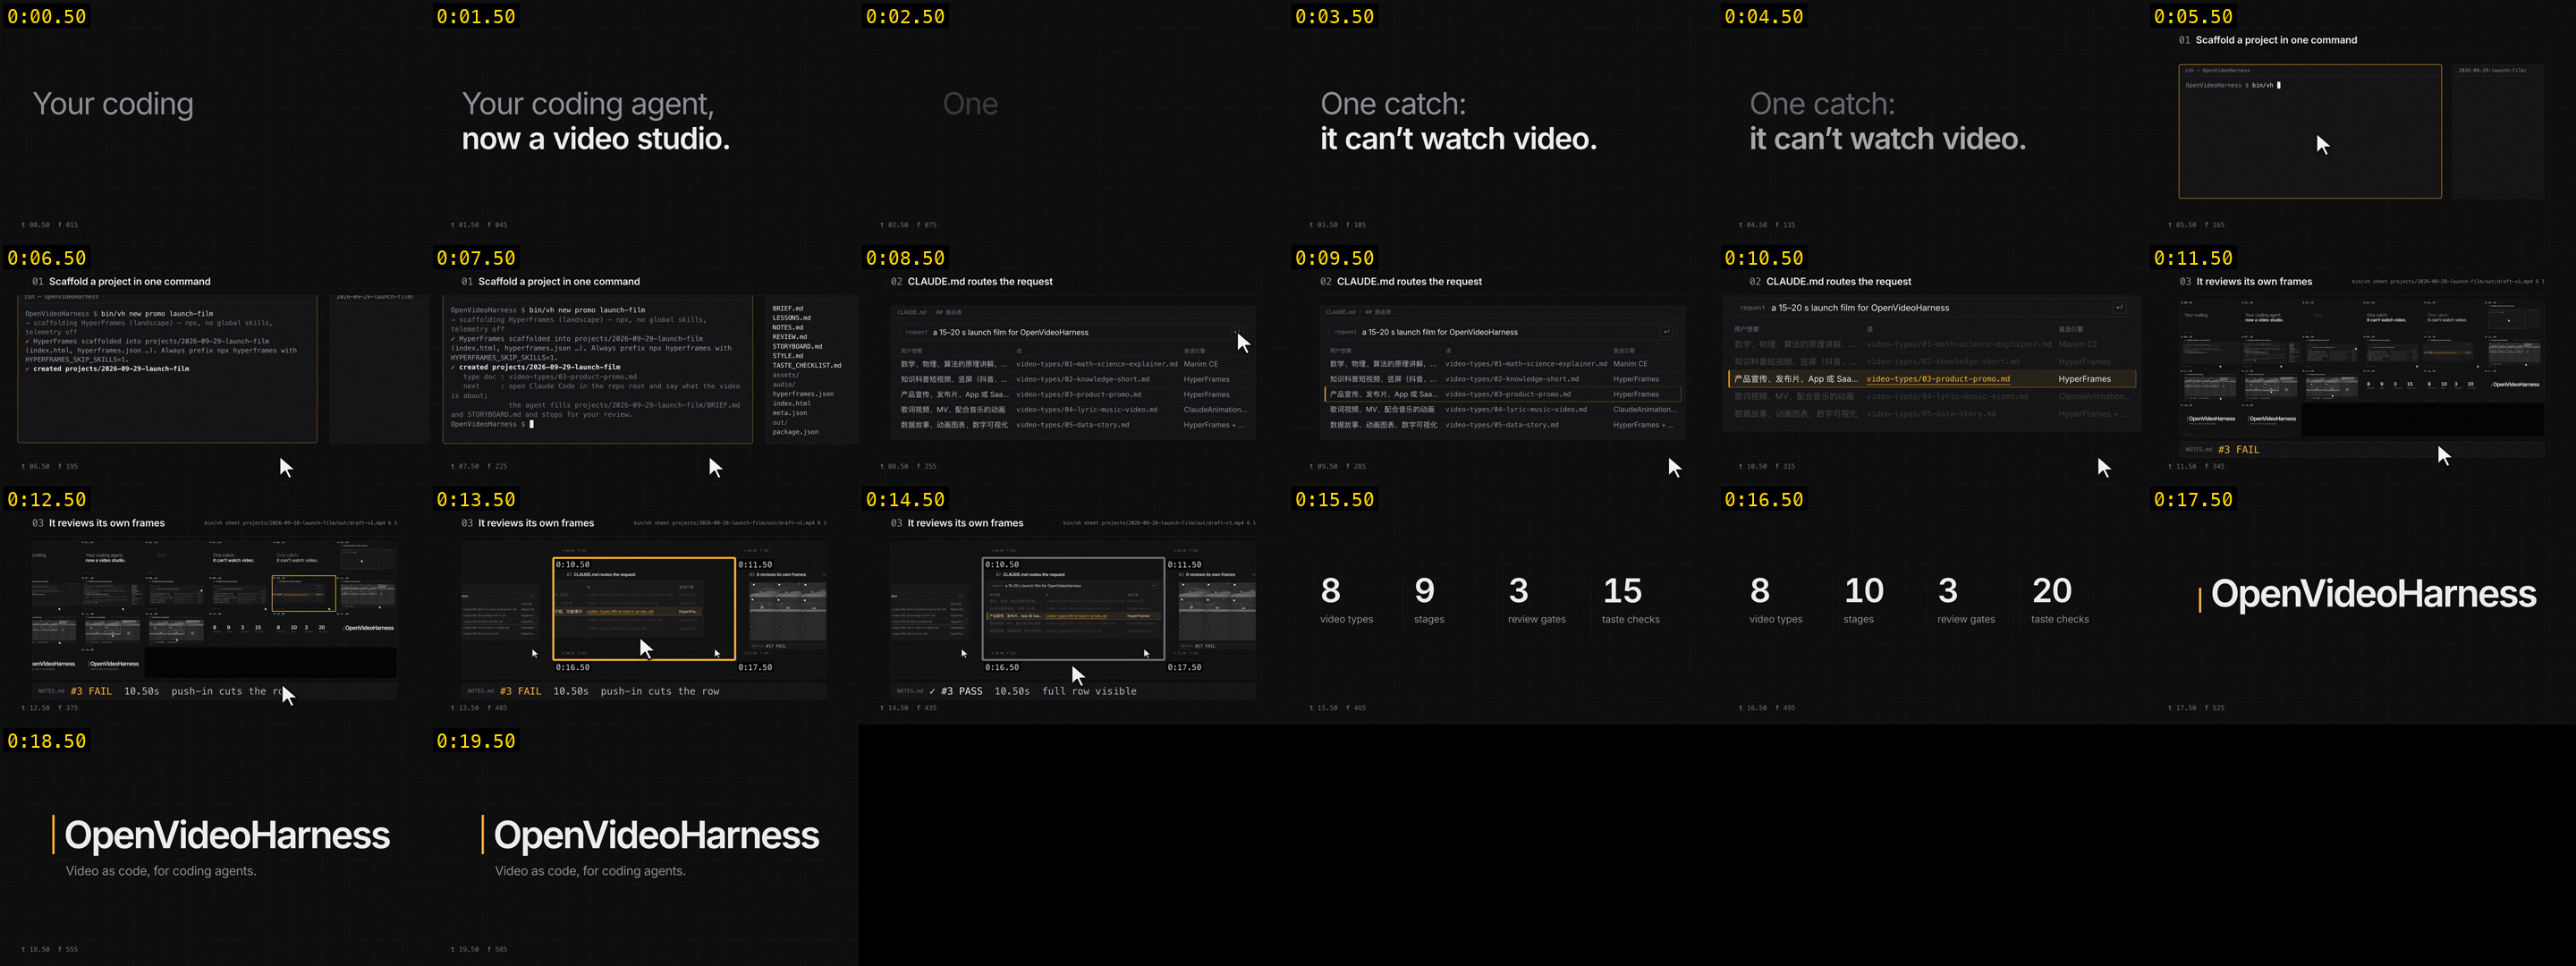Screen dimensions: 2576x966
Task: Click the orange-bordered terminal in the 0:05.50 frame
Action: (x=2310, y=131)
